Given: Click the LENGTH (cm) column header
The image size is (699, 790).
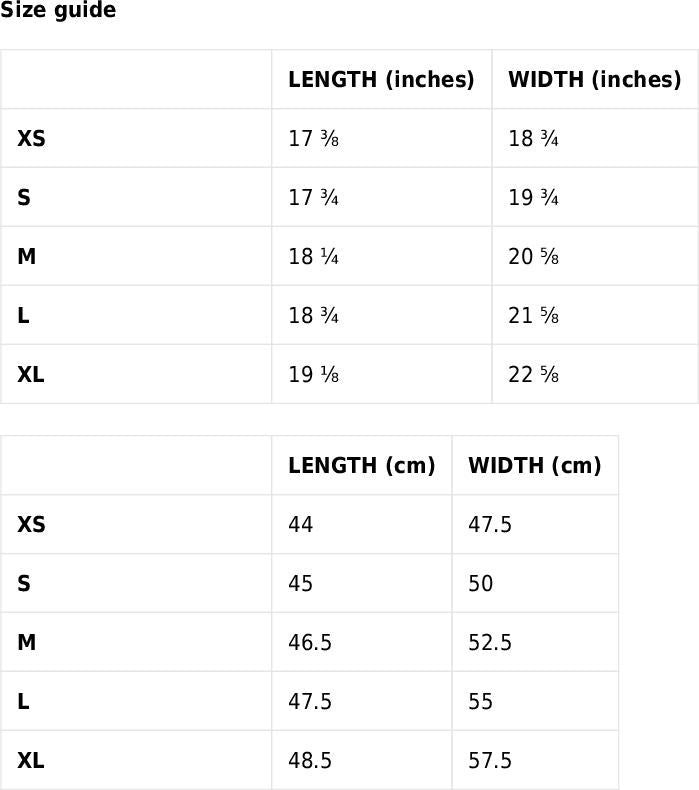Looking at the screenshot, I should tap(361, 466).
